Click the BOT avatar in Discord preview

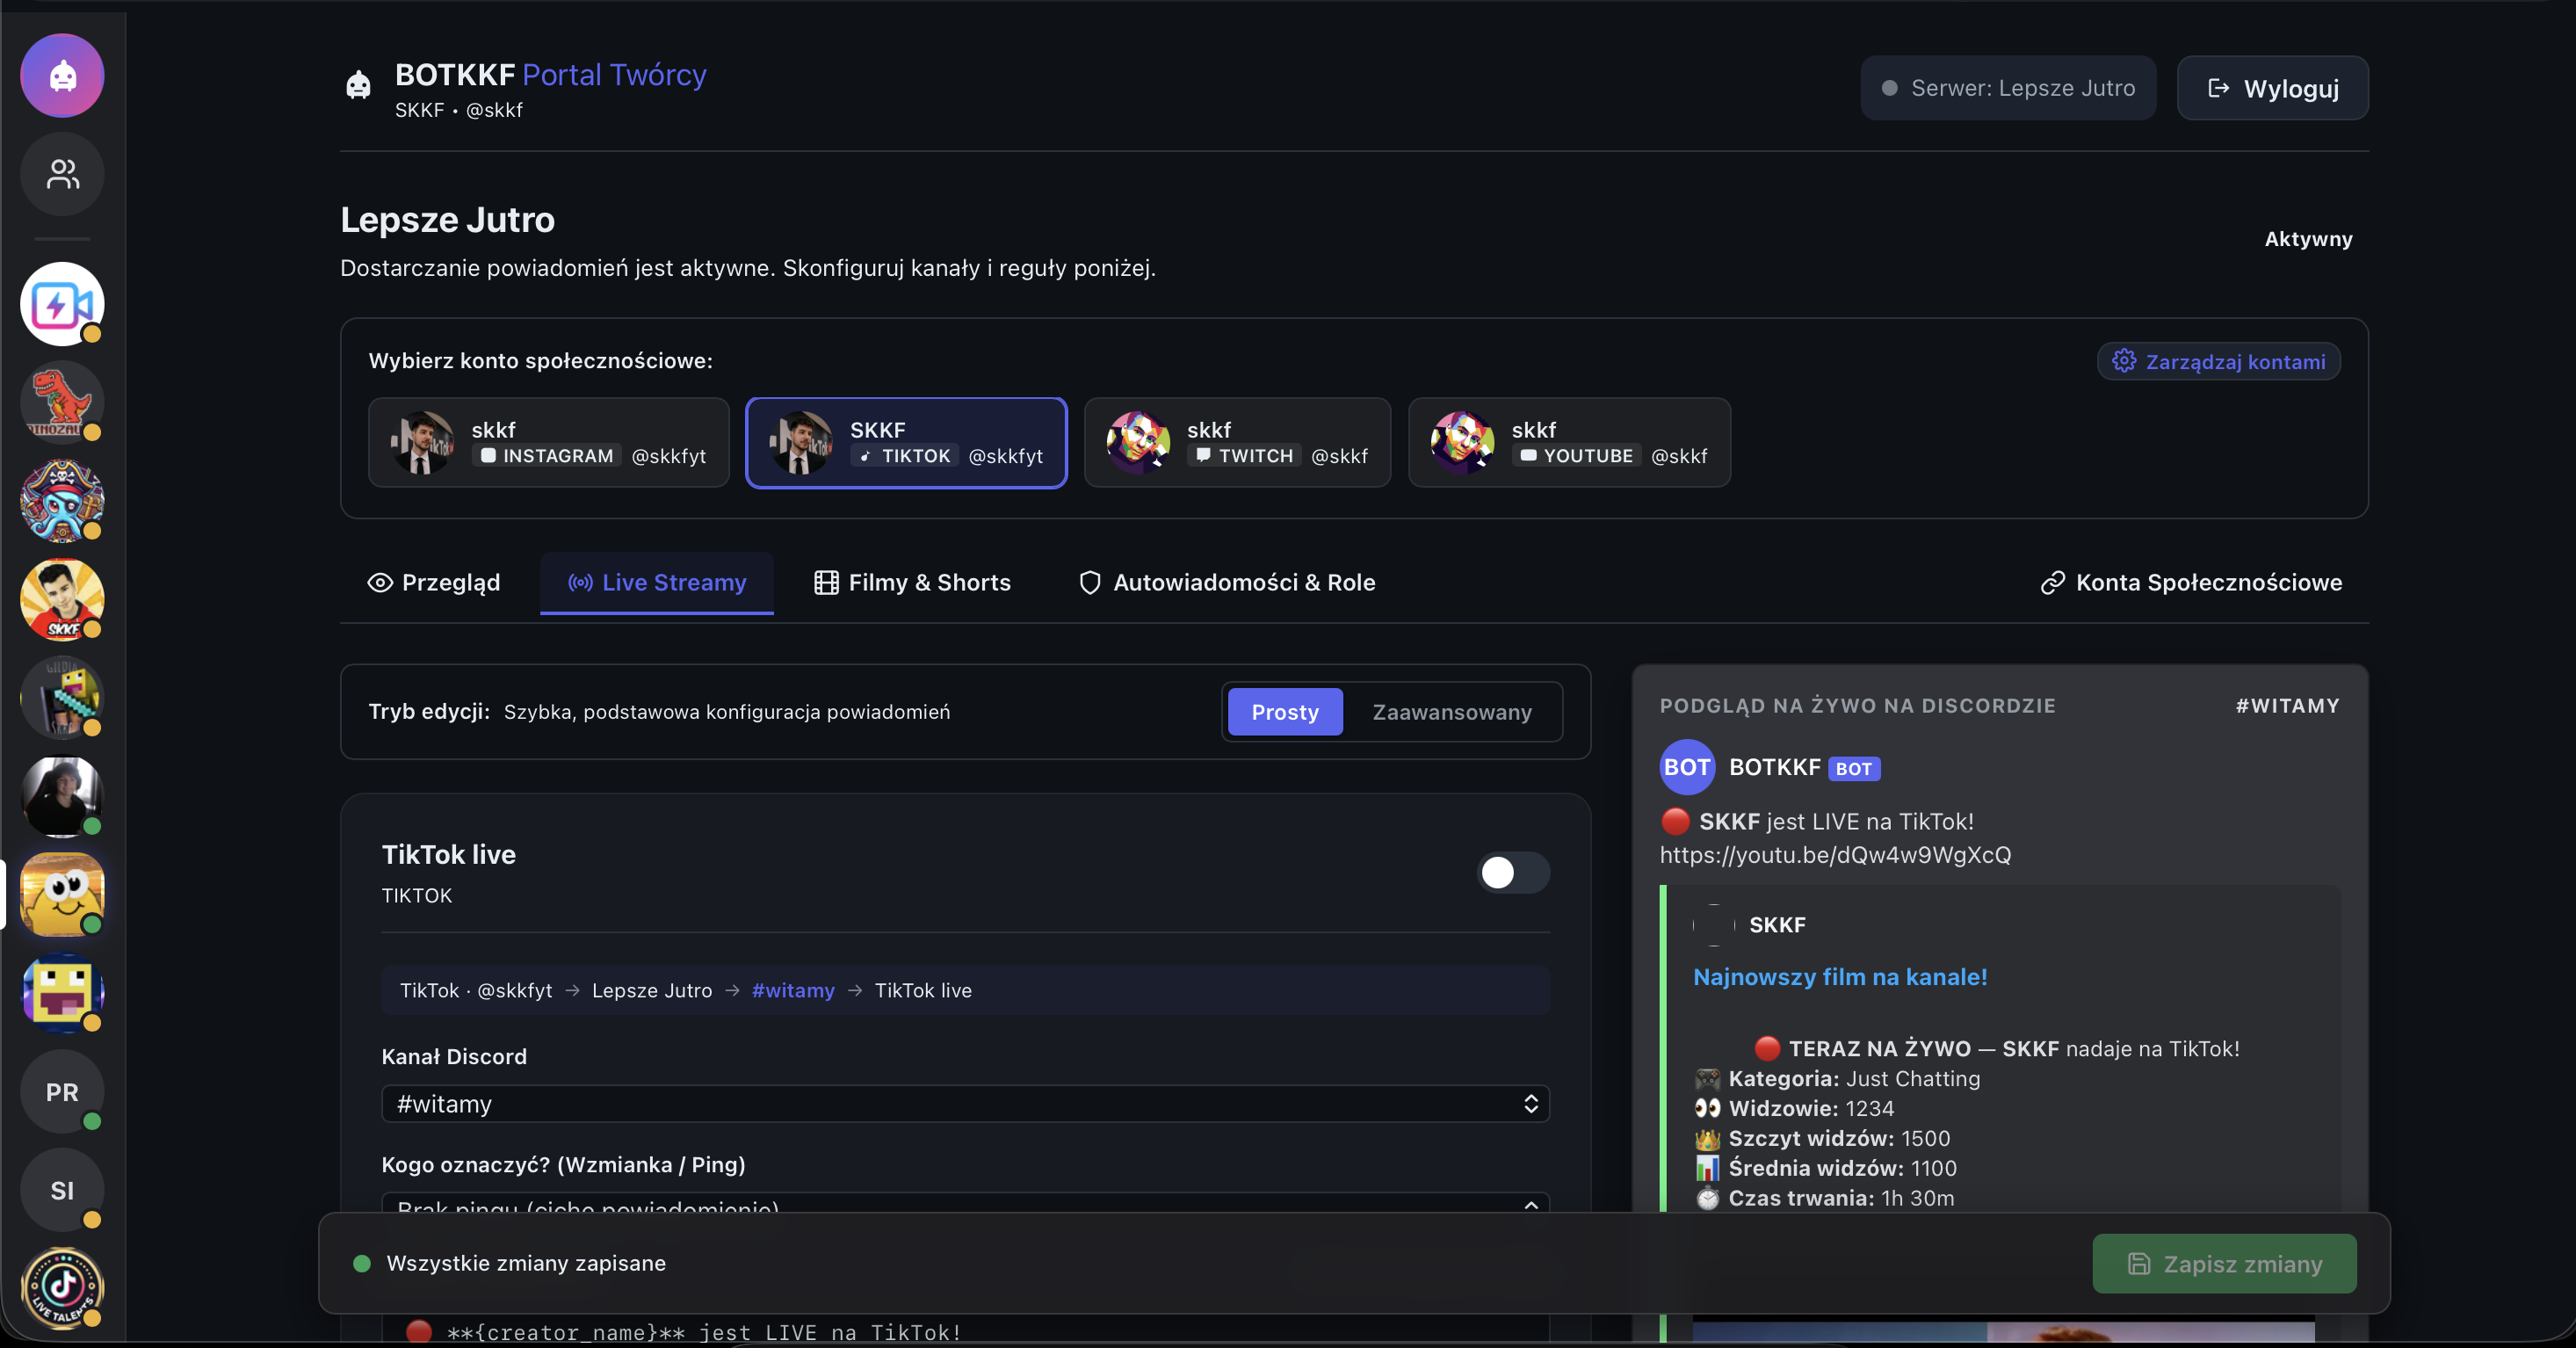point(1687,767)
